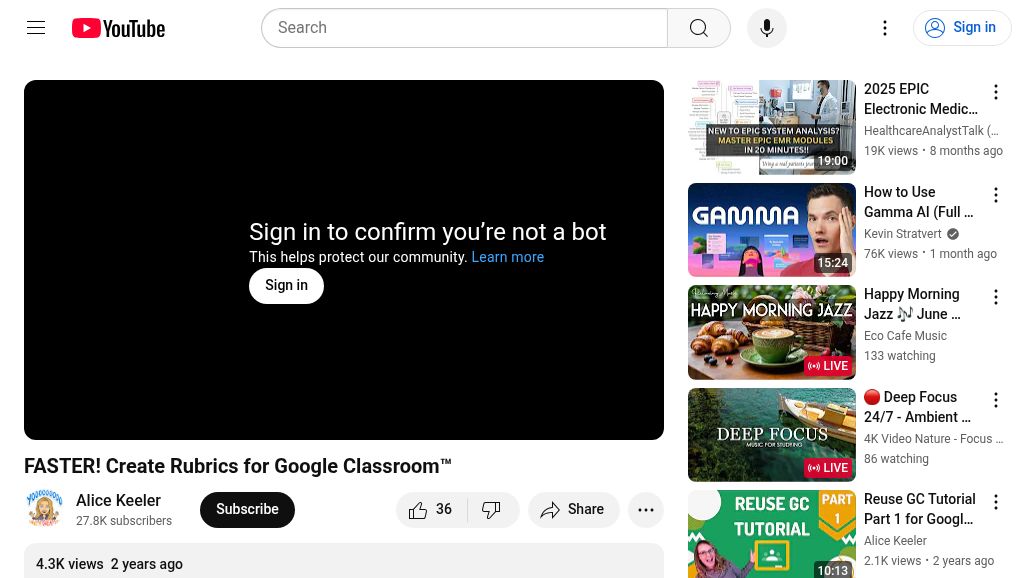Open the Happy Morning Jazz live thumbnail

pos(772,332)
